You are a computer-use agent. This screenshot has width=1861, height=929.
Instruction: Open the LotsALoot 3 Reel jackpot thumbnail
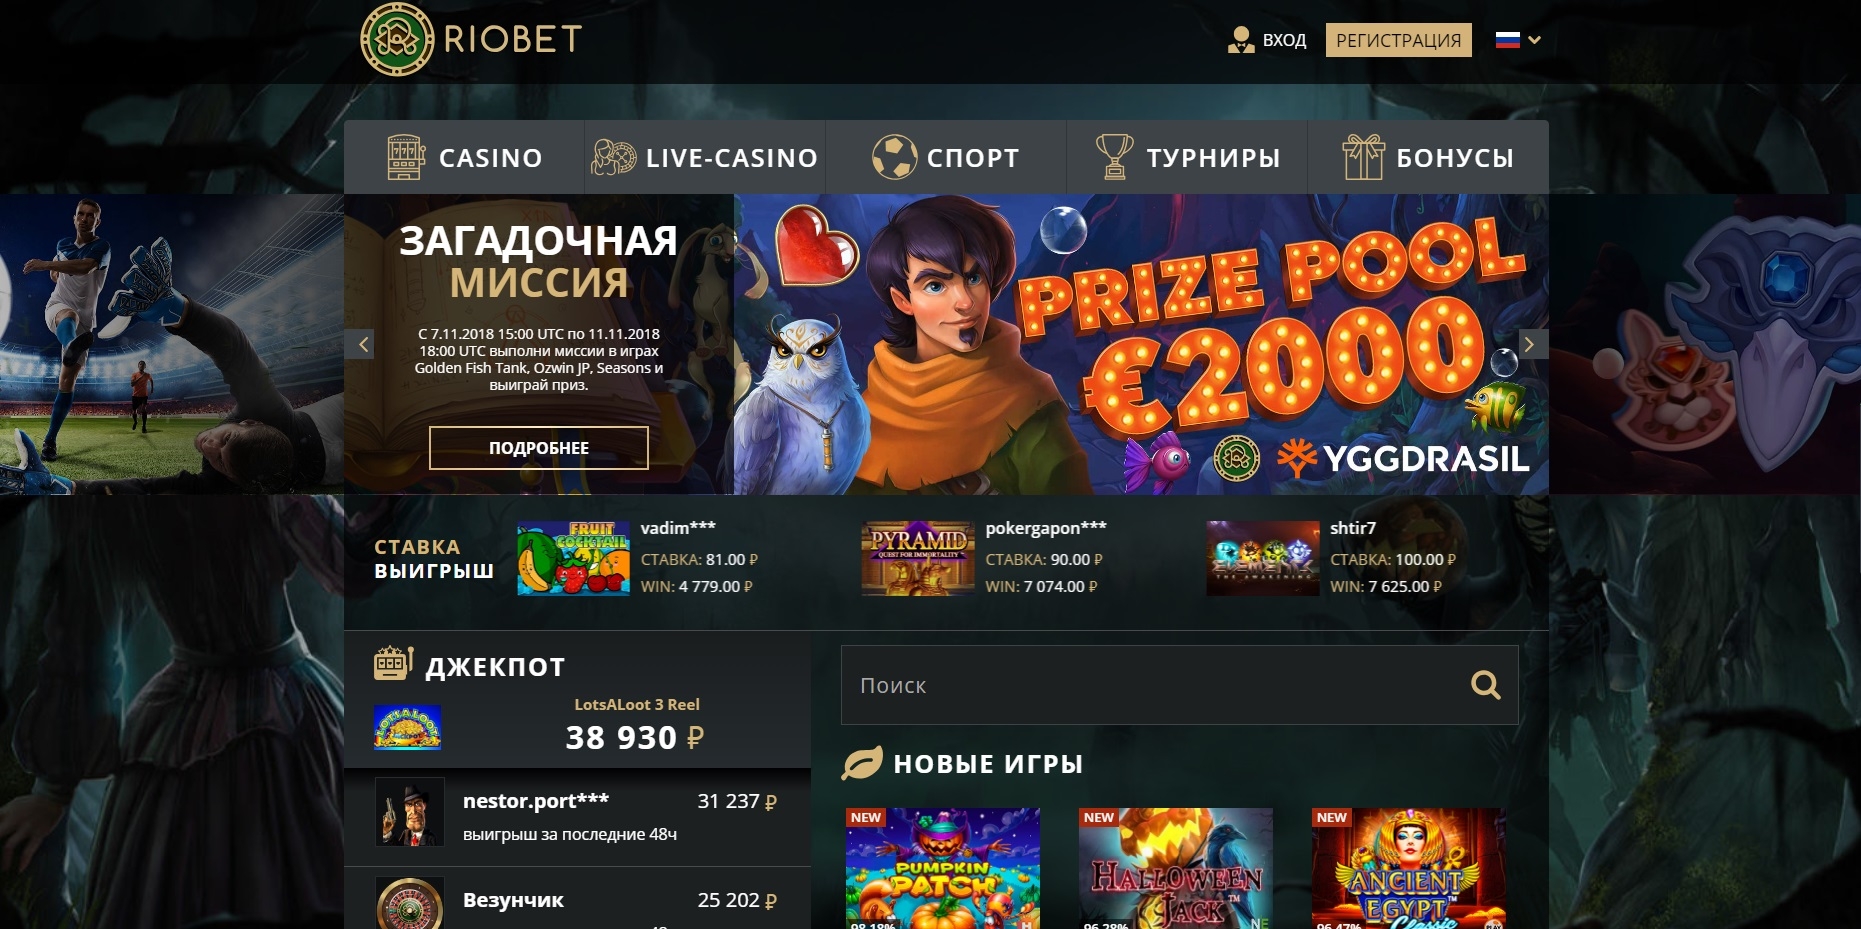(407, 727)
